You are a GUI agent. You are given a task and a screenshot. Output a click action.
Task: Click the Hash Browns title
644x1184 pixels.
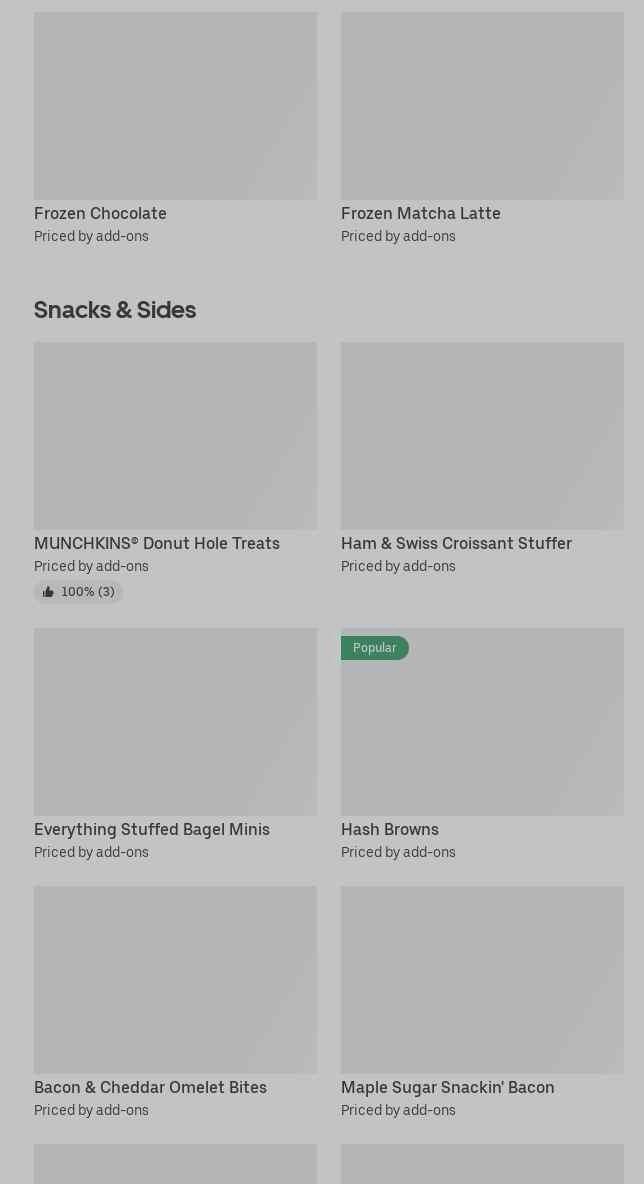pyautogui.click(x=390, y=829)
